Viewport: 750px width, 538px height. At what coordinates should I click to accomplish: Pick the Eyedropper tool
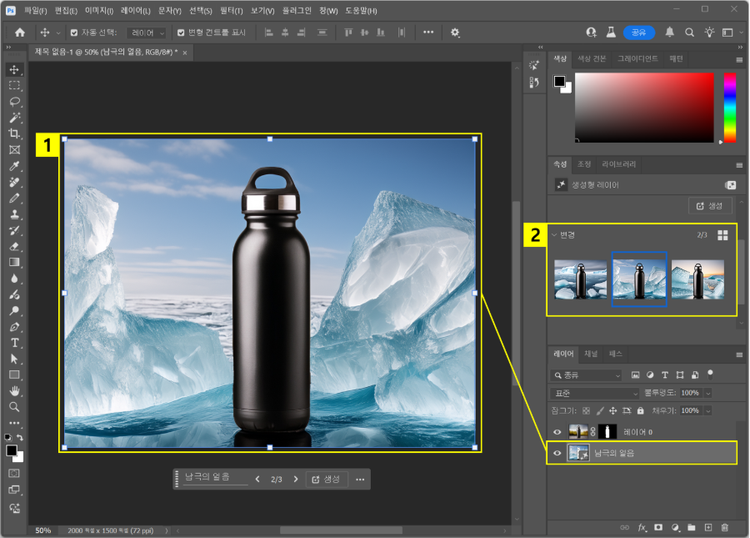[x=14, y=166]
